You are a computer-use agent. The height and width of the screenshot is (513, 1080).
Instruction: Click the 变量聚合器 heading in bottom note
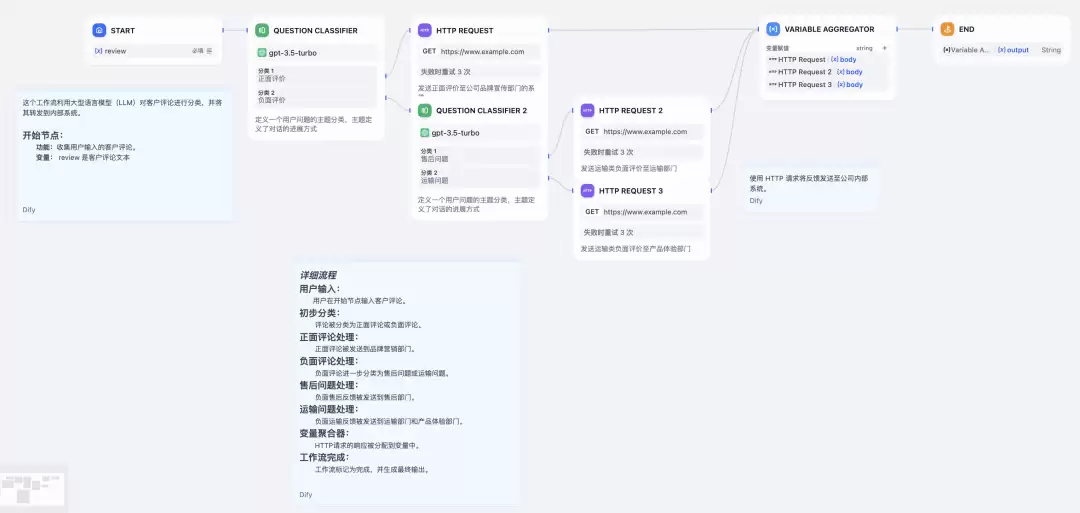pos(324,433)
